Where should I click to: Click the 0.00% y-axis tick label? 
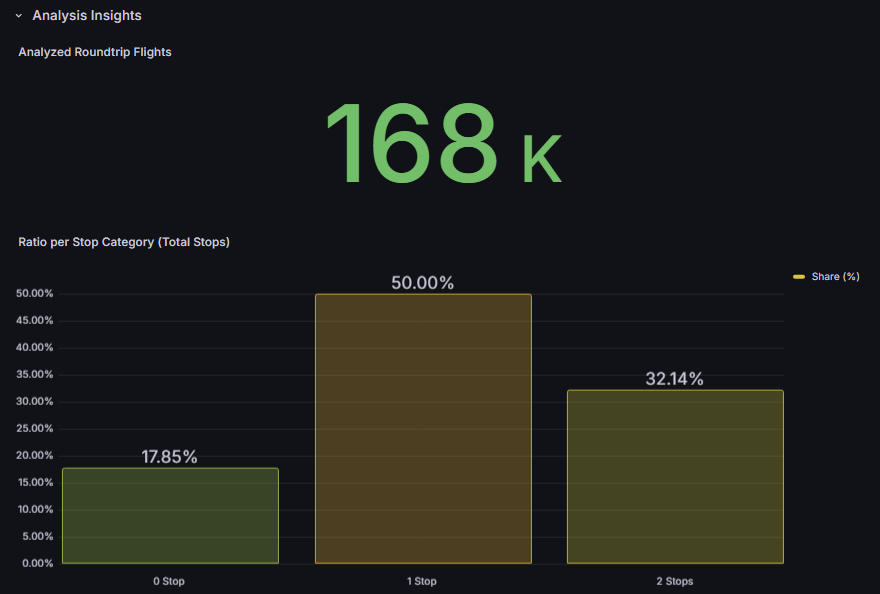pyautogui.click(x=37, y=564)
